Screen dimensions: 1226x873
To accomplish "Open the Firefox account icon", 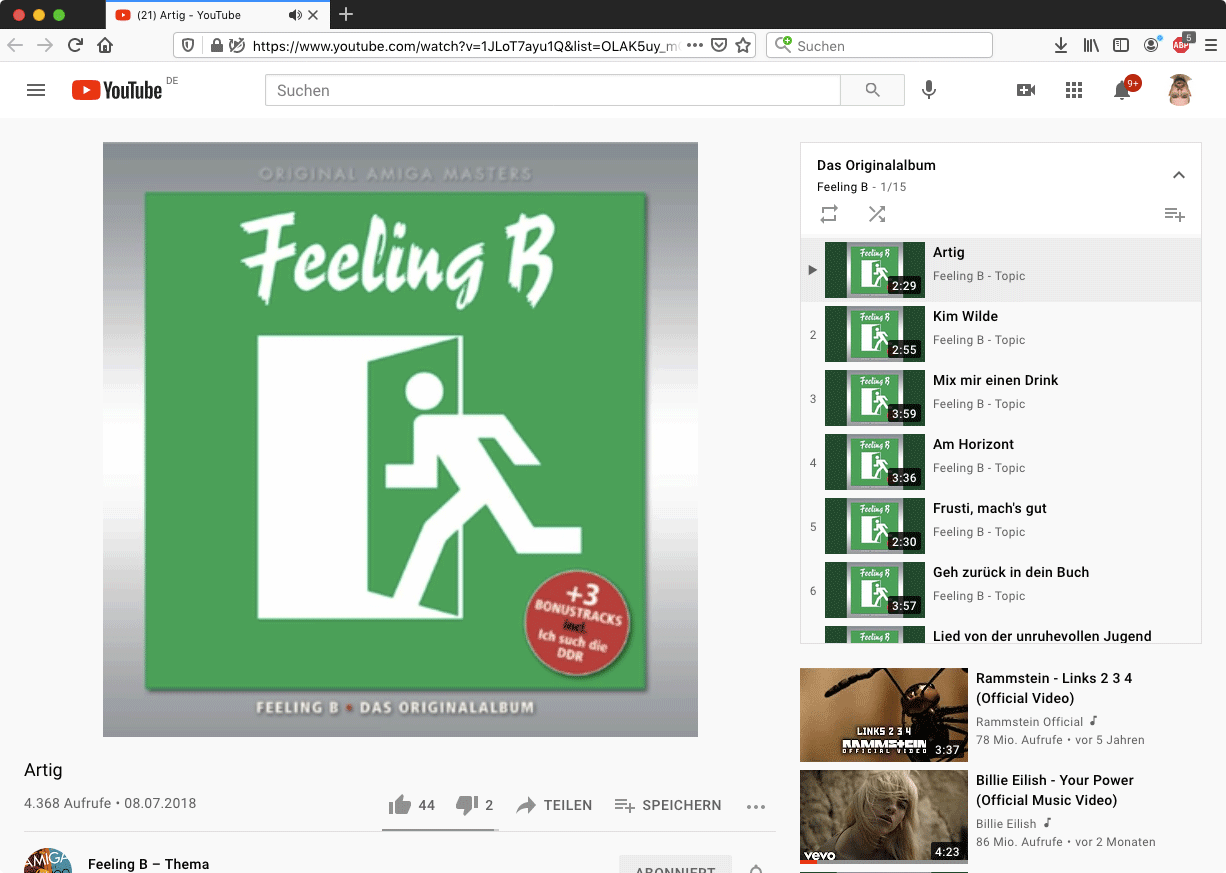I will tap(1151, 45).
